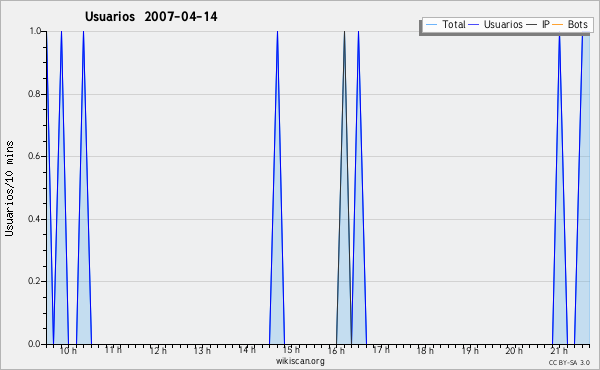
Task: Click the 'CC BY-SA 3.0' license text
Action: [569, 362]
